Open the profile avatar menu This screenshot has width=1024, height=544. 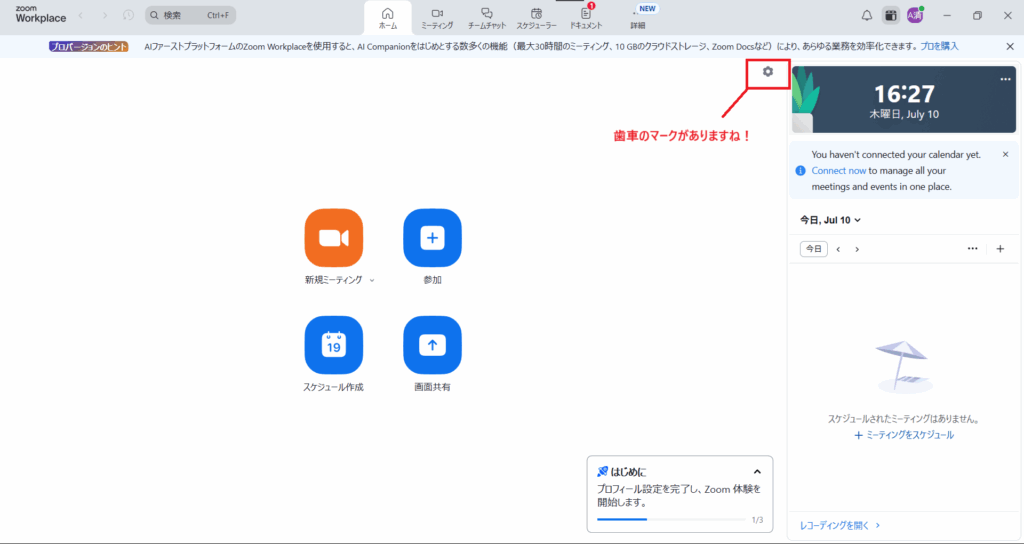coord(915,16)
